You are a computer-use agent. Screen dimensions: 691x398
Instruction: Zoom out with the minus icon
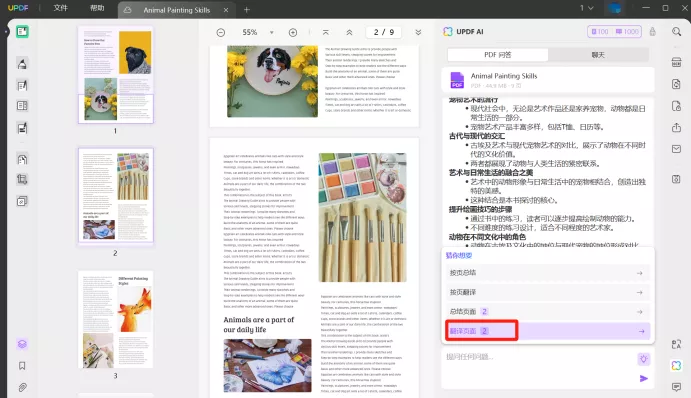tap(221, 32)
